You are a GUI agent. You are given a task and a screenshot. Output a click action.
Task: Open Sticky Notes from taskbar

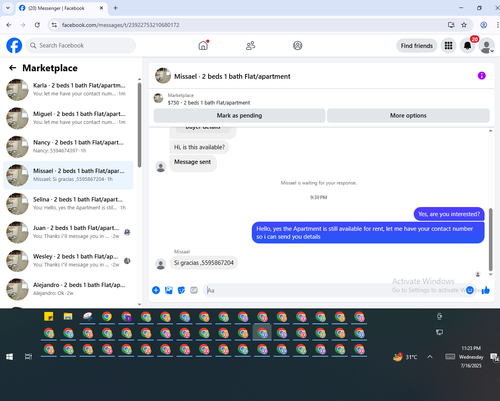click(49, 316)
